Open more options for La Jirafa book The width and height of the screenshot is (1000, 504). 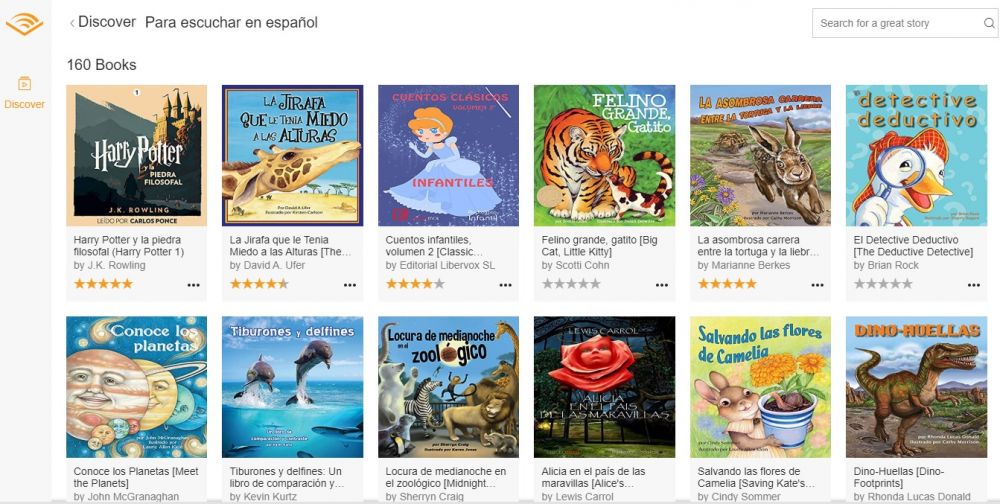click(x=349, y=285)
